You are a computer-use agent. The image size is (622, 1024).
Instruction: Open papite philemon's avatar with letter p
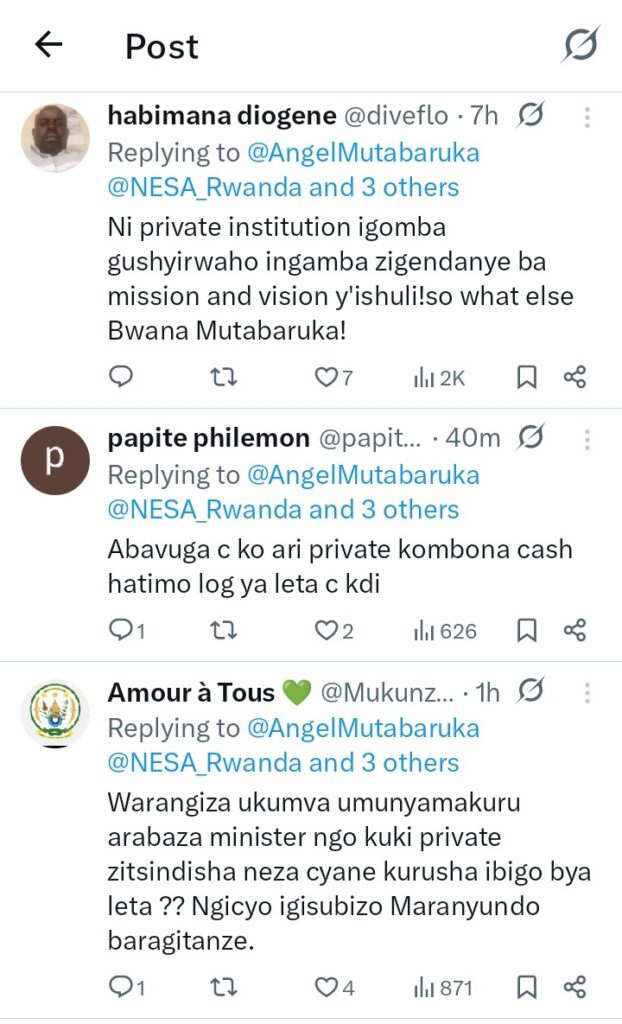(55, 460)
